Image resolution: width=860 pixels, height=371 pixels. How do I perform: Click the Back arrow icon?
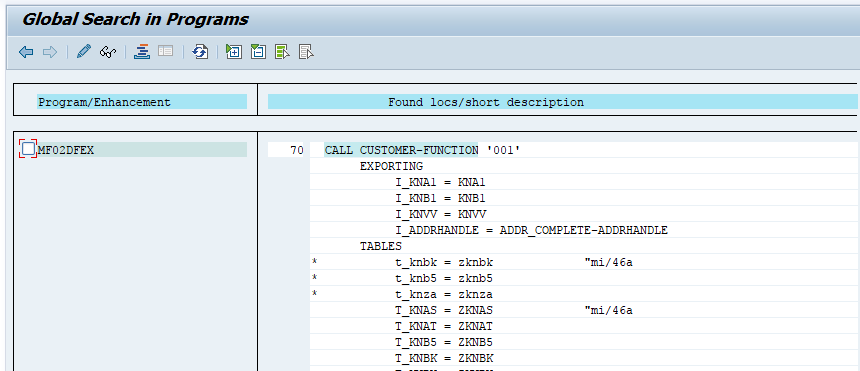tap(26, 52)
